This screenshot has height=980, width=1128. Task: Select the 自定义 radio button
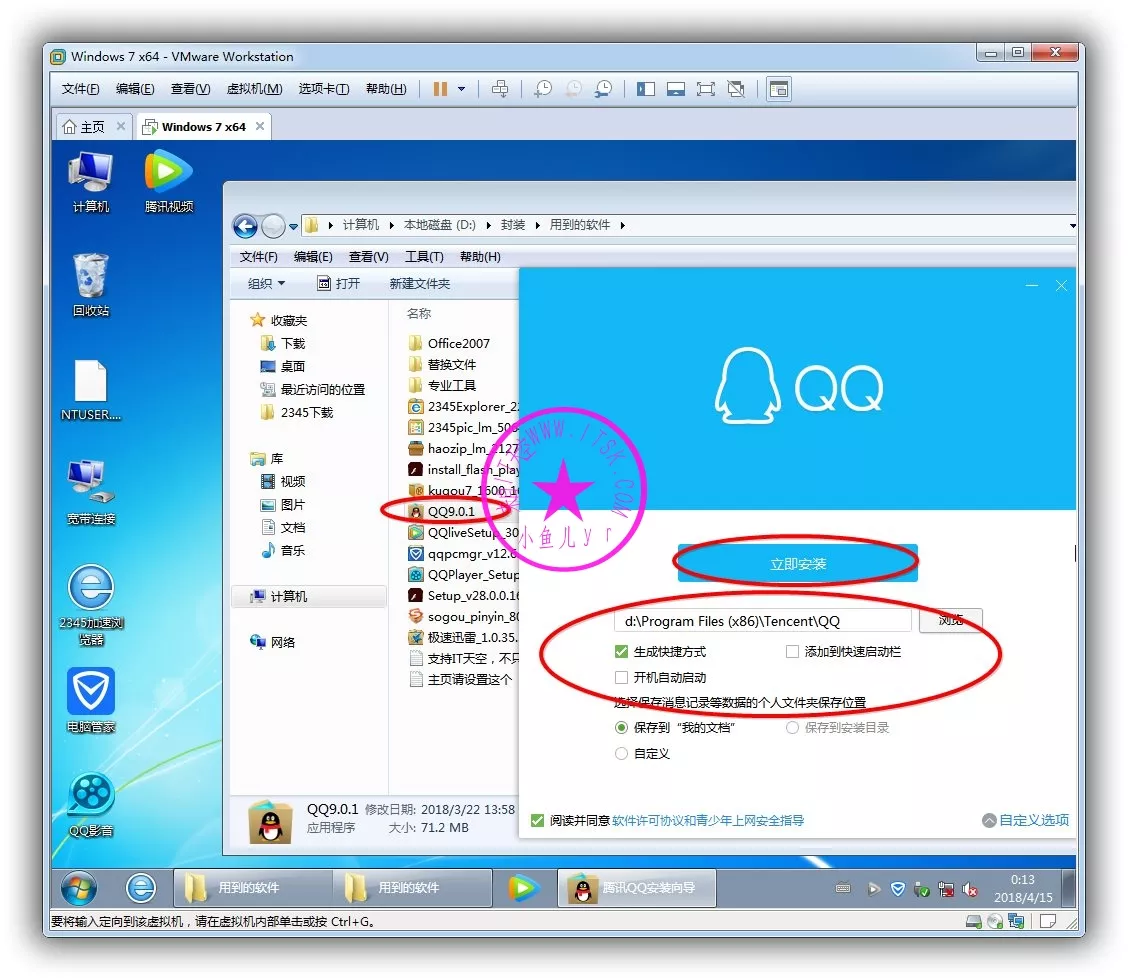click(x=622, y=754)
